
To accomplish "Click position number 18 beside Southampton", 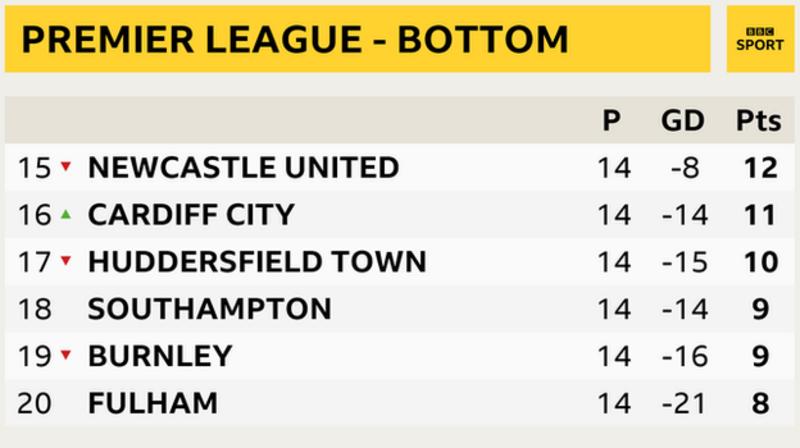I will point(34,309).
